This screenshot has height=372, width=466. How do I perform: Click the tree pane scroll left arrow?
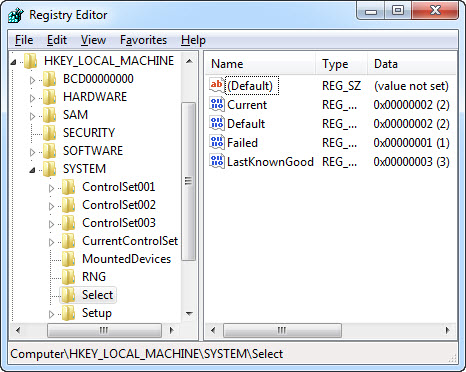[x=18, y=330]
